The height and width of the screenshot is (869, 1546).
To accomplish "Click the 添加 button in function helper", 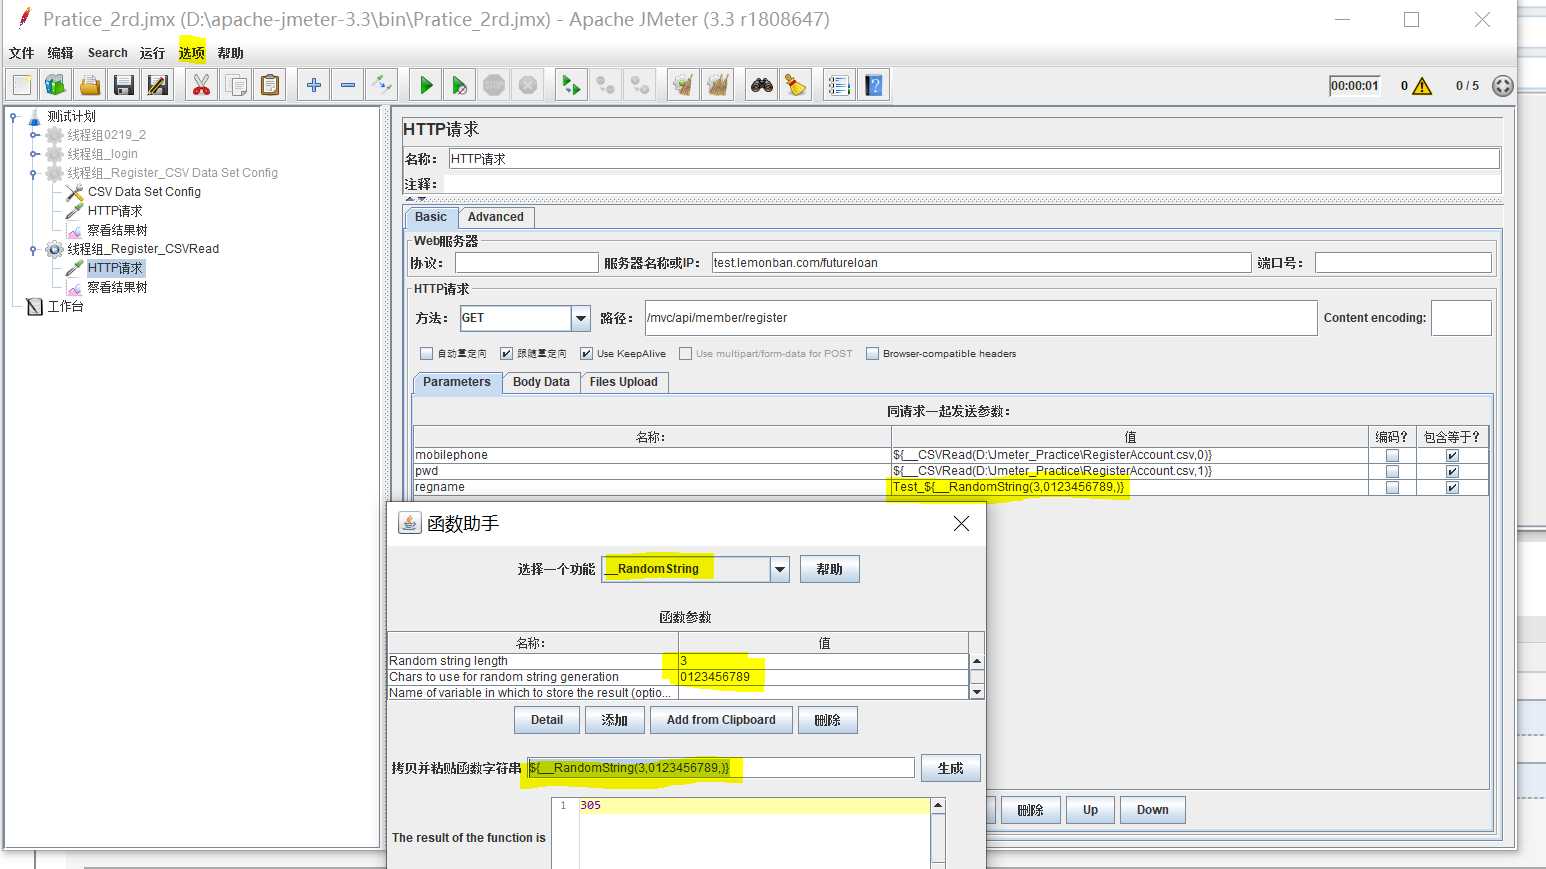I will [x=614, y=720].
